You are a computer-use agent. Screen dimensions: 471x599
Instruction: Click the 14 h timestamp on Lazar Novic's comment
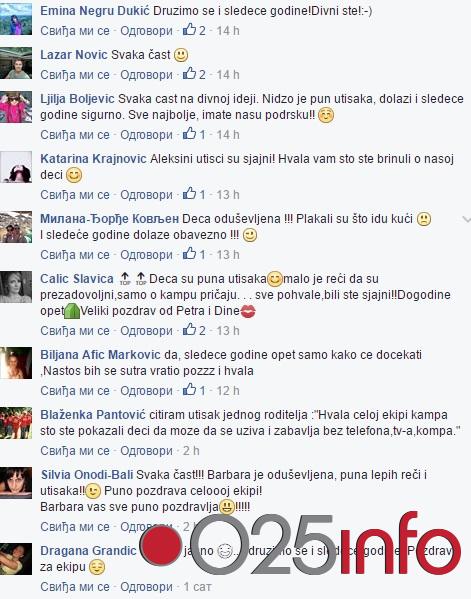(x=228, y=74)
